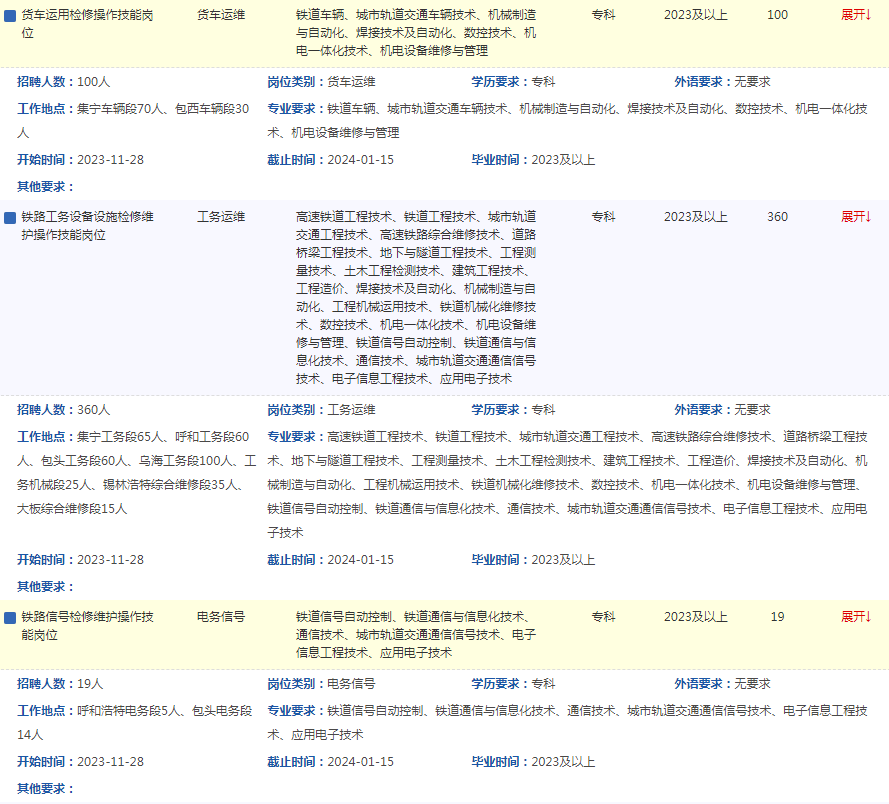Toggle 展开↓ for the 电务信号 position
This screenshot has width=889, height=804.
(x=856, y=617)
